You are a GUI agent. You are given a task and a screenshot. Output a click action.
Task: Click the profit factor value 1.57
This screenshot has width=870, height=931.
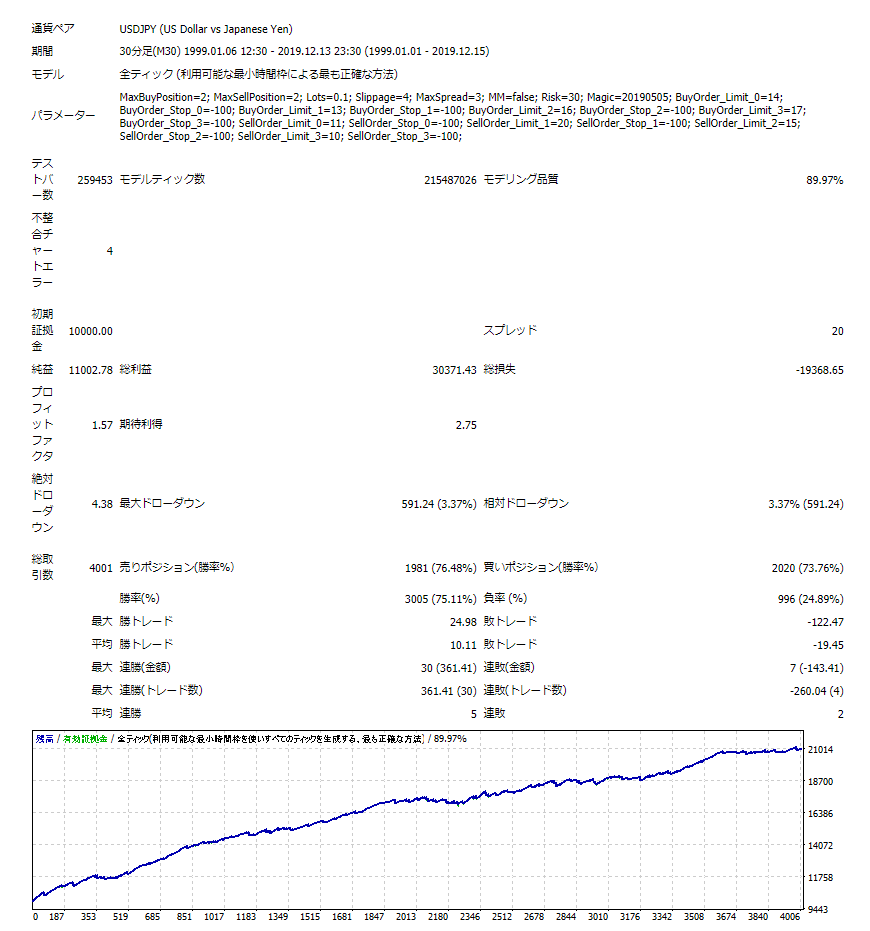[102, 425]
